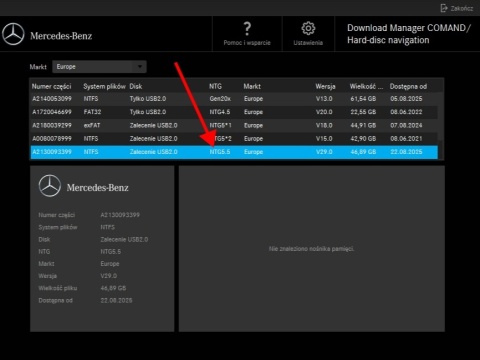Click Tylko USB2.0 in Gen20x row
480x360 pixels.
pos(148,99)
